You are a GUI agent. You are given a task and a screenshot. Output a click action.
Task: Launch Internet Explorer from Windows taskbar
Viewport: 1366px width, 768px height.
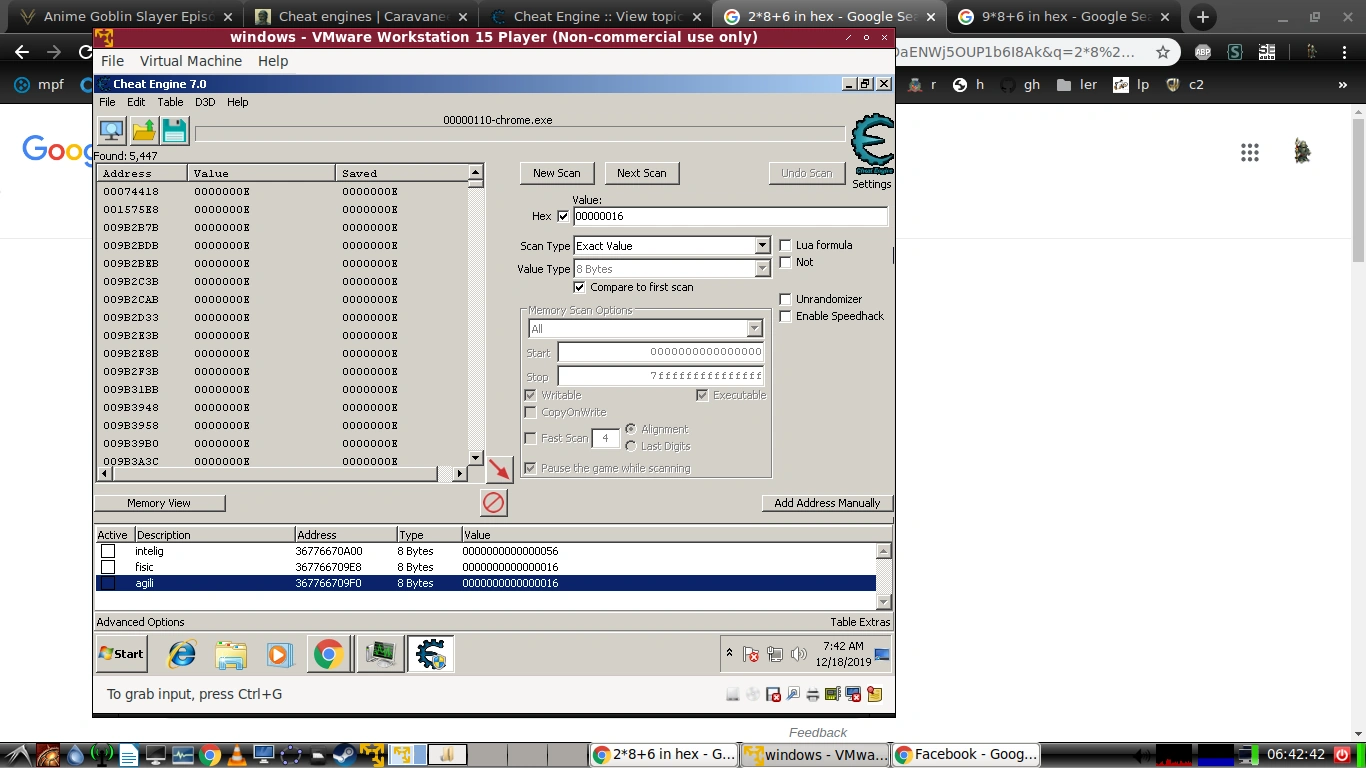pos(182,654)
